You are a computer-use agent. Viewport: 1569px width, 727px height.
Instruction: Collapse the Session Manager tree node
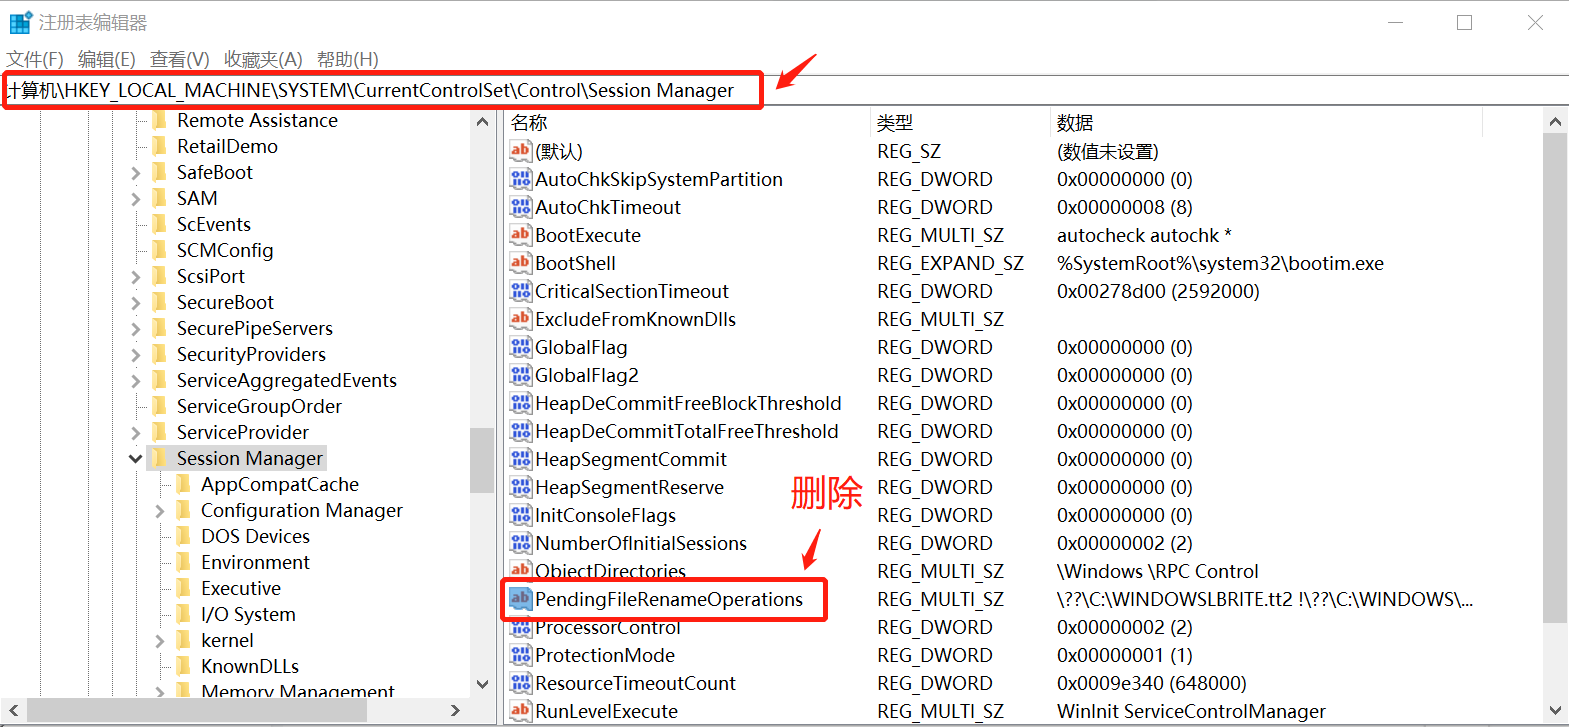[x=135, y=459]
